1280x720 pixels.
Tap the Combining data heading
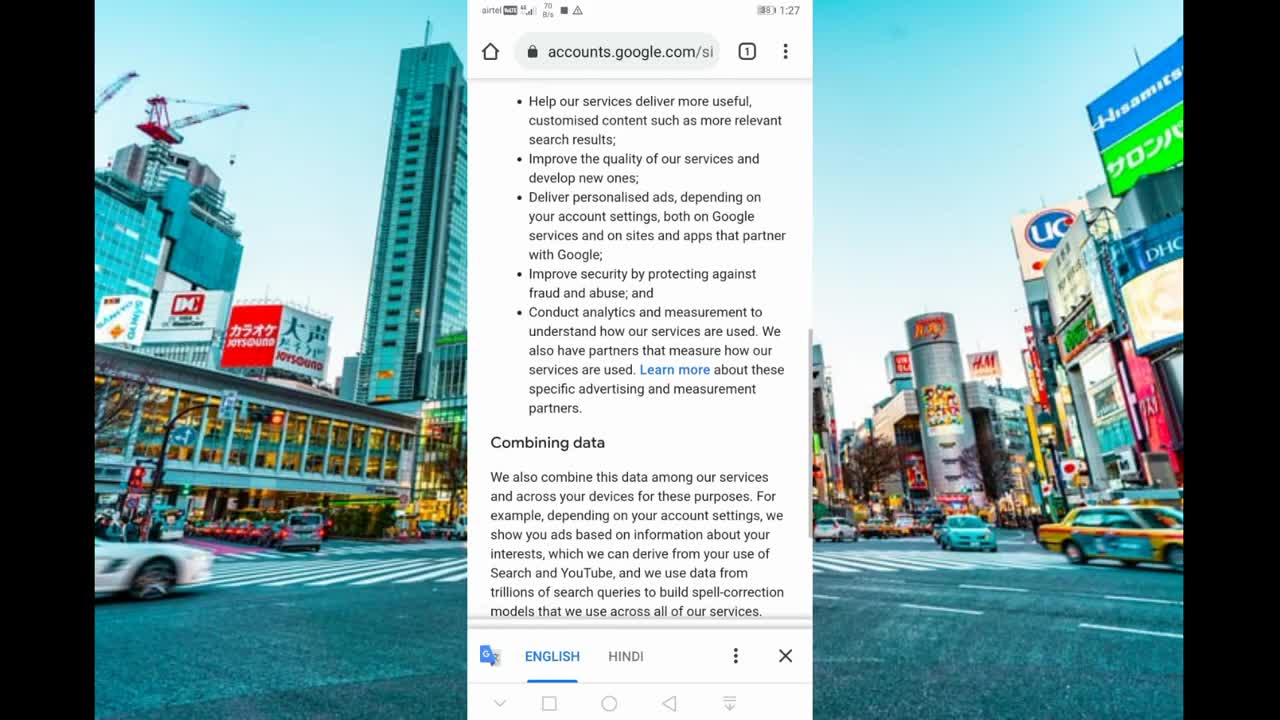point(547,442)
